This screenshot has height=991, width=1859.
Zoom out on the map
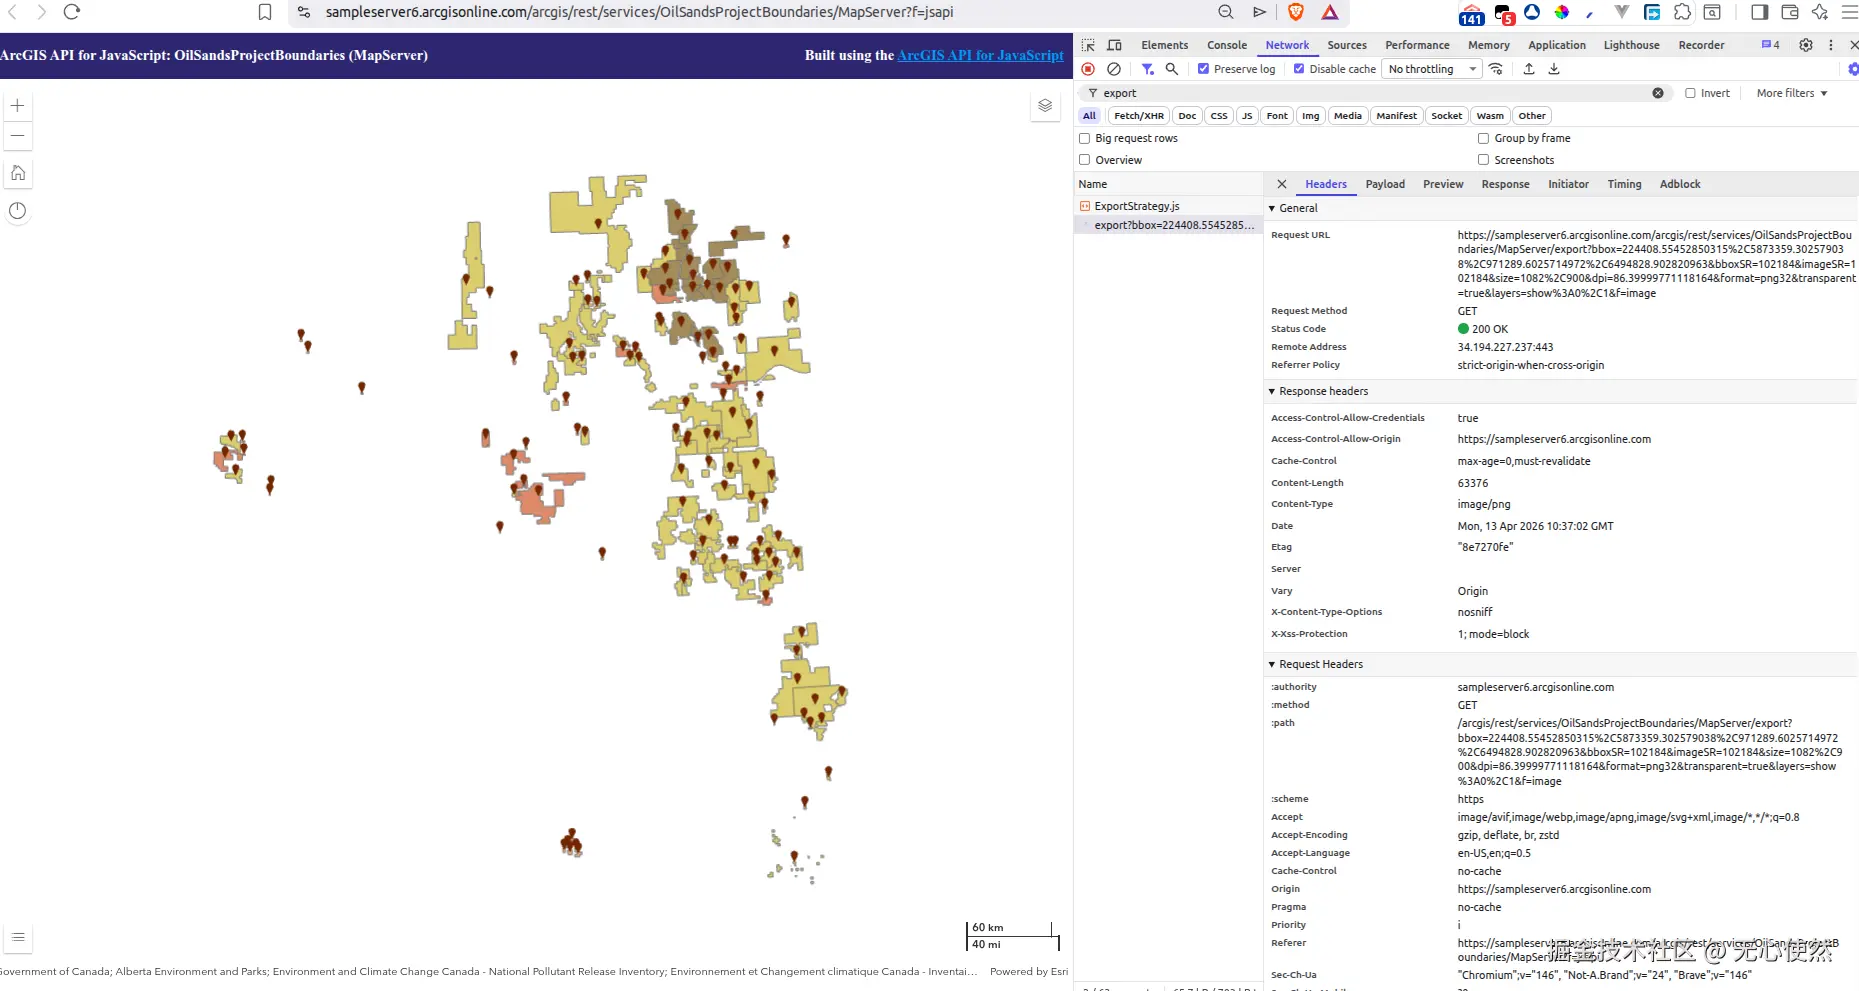click(18, 136)
